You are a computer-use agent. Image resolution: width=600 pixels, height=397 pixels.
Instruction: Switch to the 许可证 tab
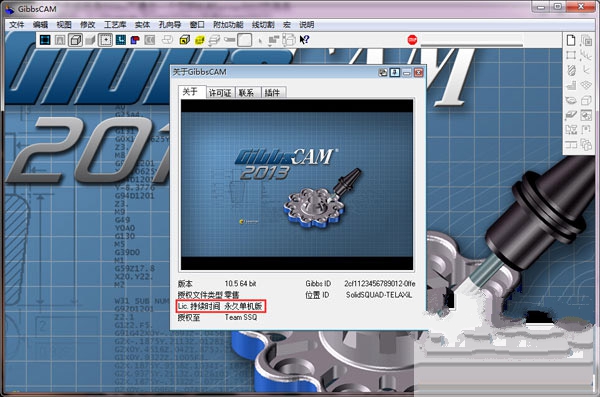point(220,93)
